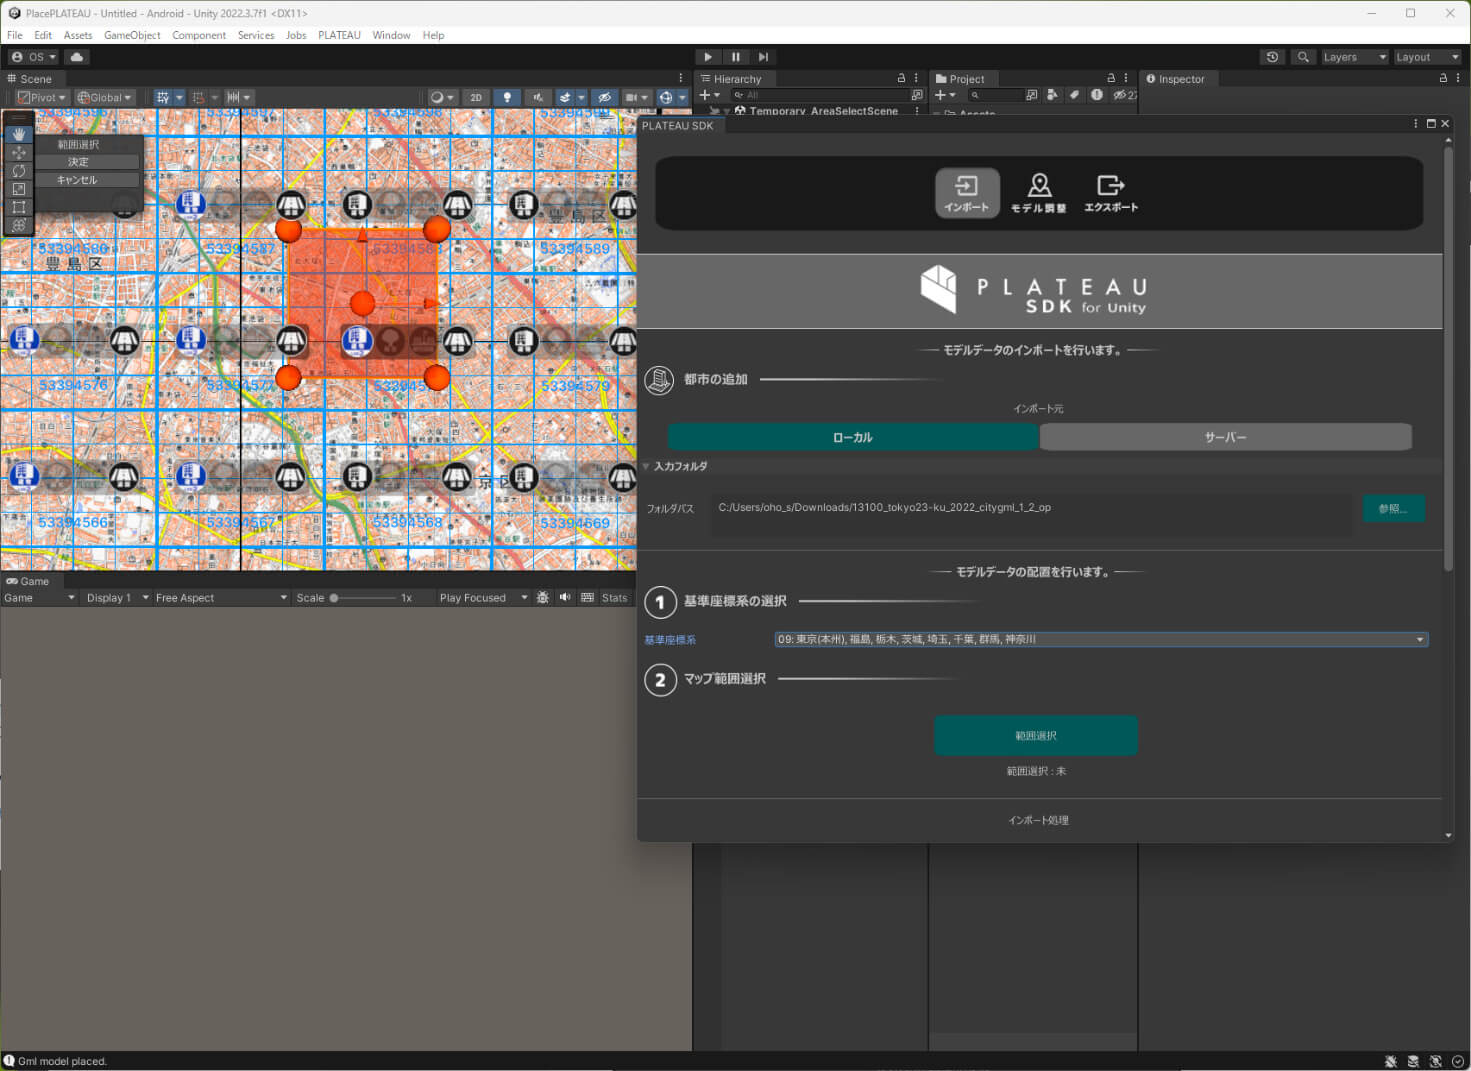Screen dimensions: 1471x1071
Task: Select the Rect tool in Scene toolbar
Action: point(19,207)
